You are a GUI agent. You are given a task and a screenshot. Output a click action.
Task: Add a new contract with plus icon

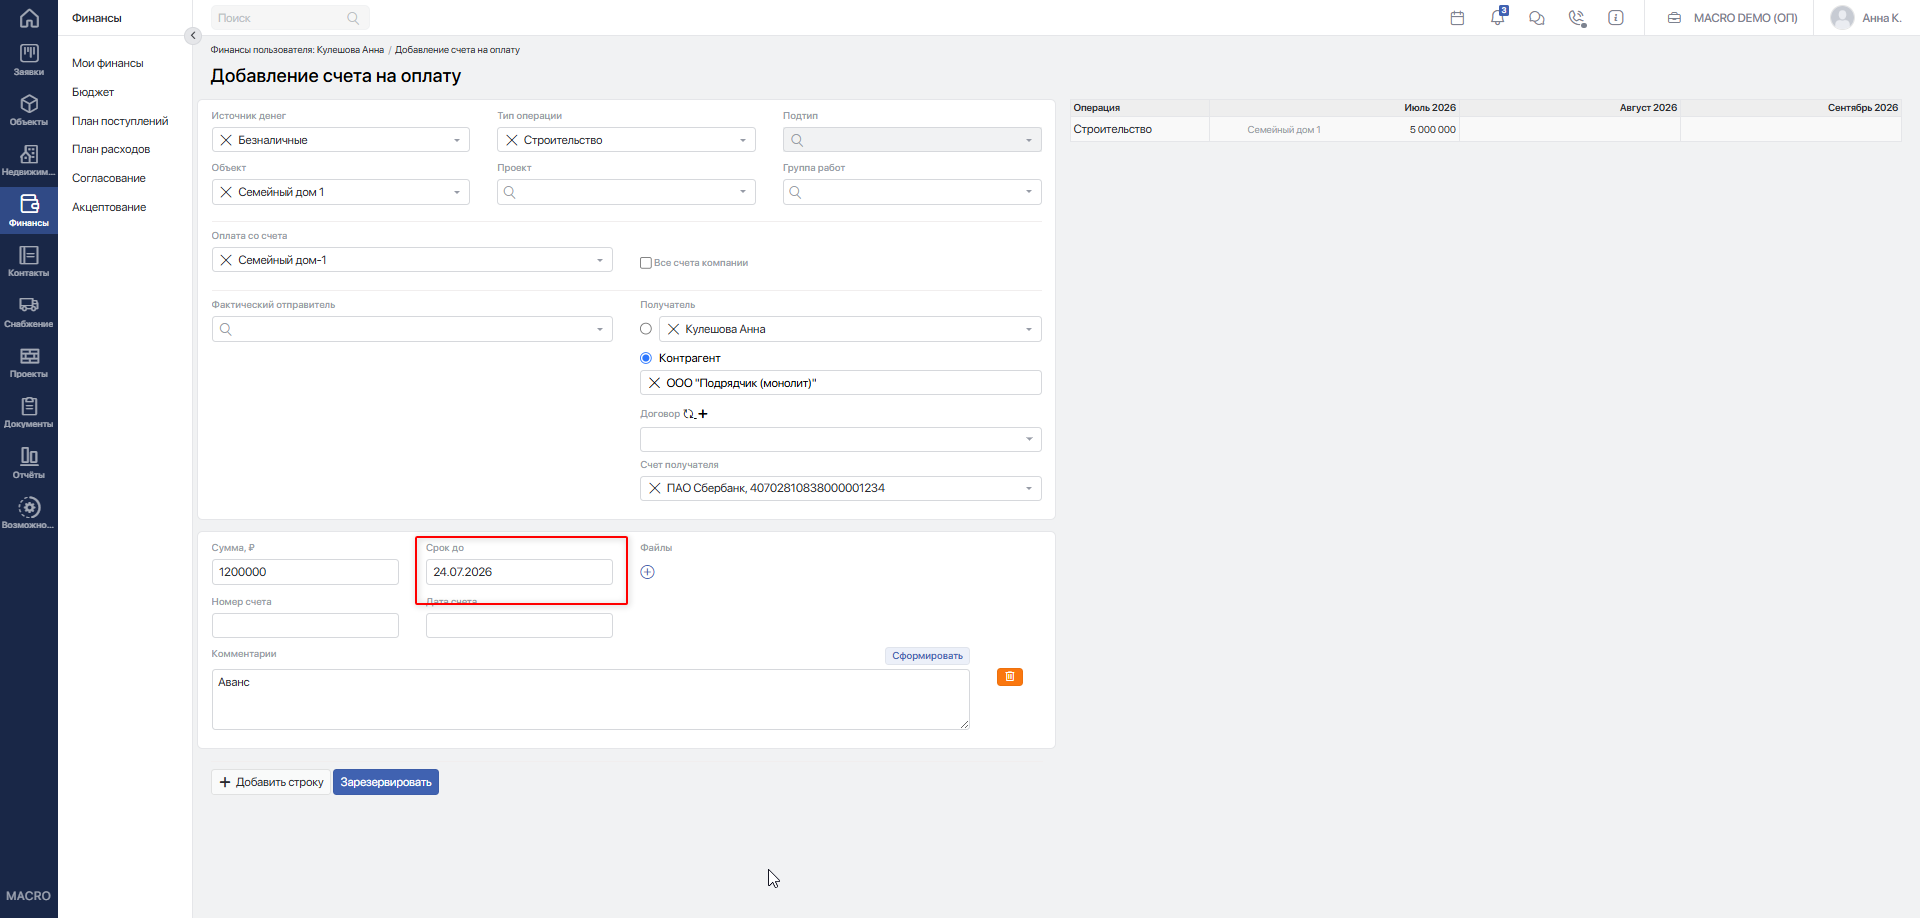(x=703, y=414)
